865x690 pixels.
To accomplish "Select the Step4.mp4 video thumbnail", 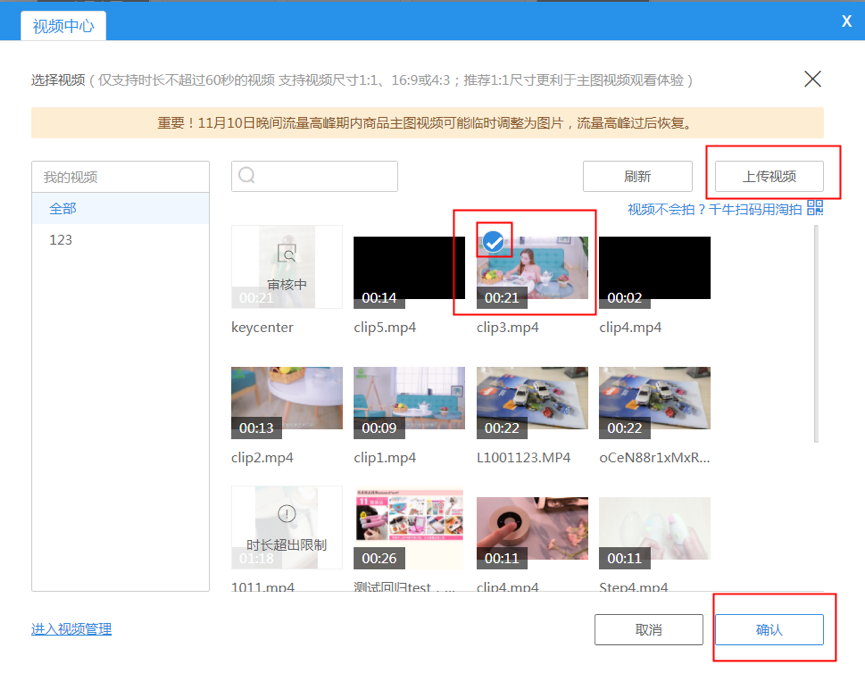I will [x=654, y=527].
